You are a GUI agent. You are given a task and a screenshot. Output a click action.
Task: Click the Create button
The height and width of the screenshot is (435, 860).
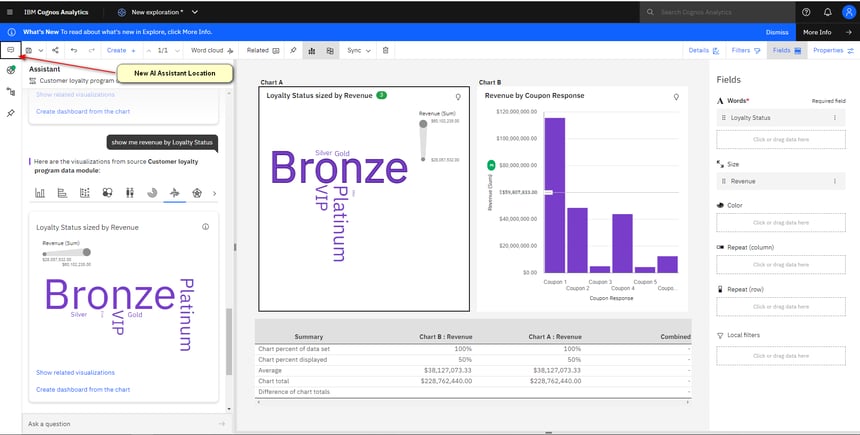pos(121,50)
